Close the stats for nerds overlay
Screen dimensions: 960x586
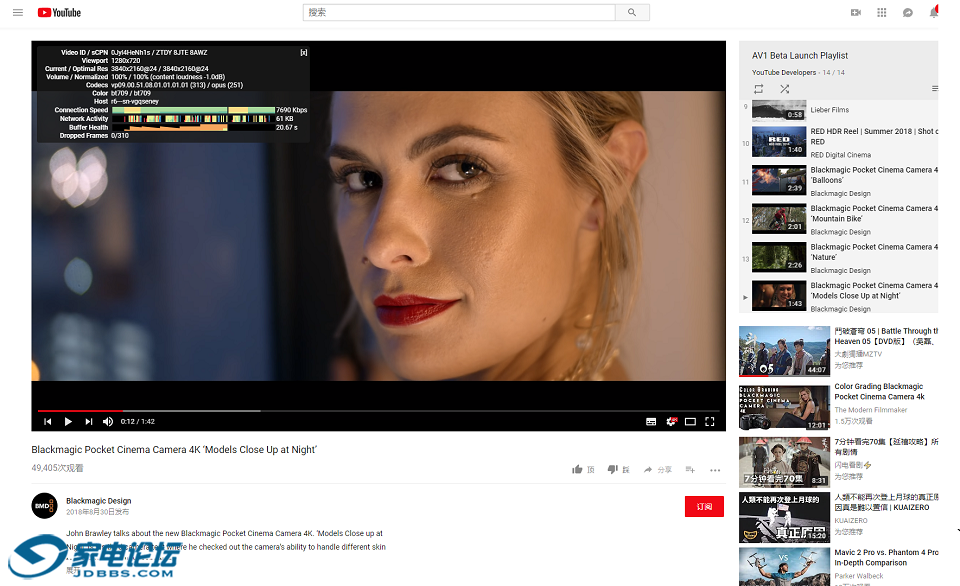(303, 52)
